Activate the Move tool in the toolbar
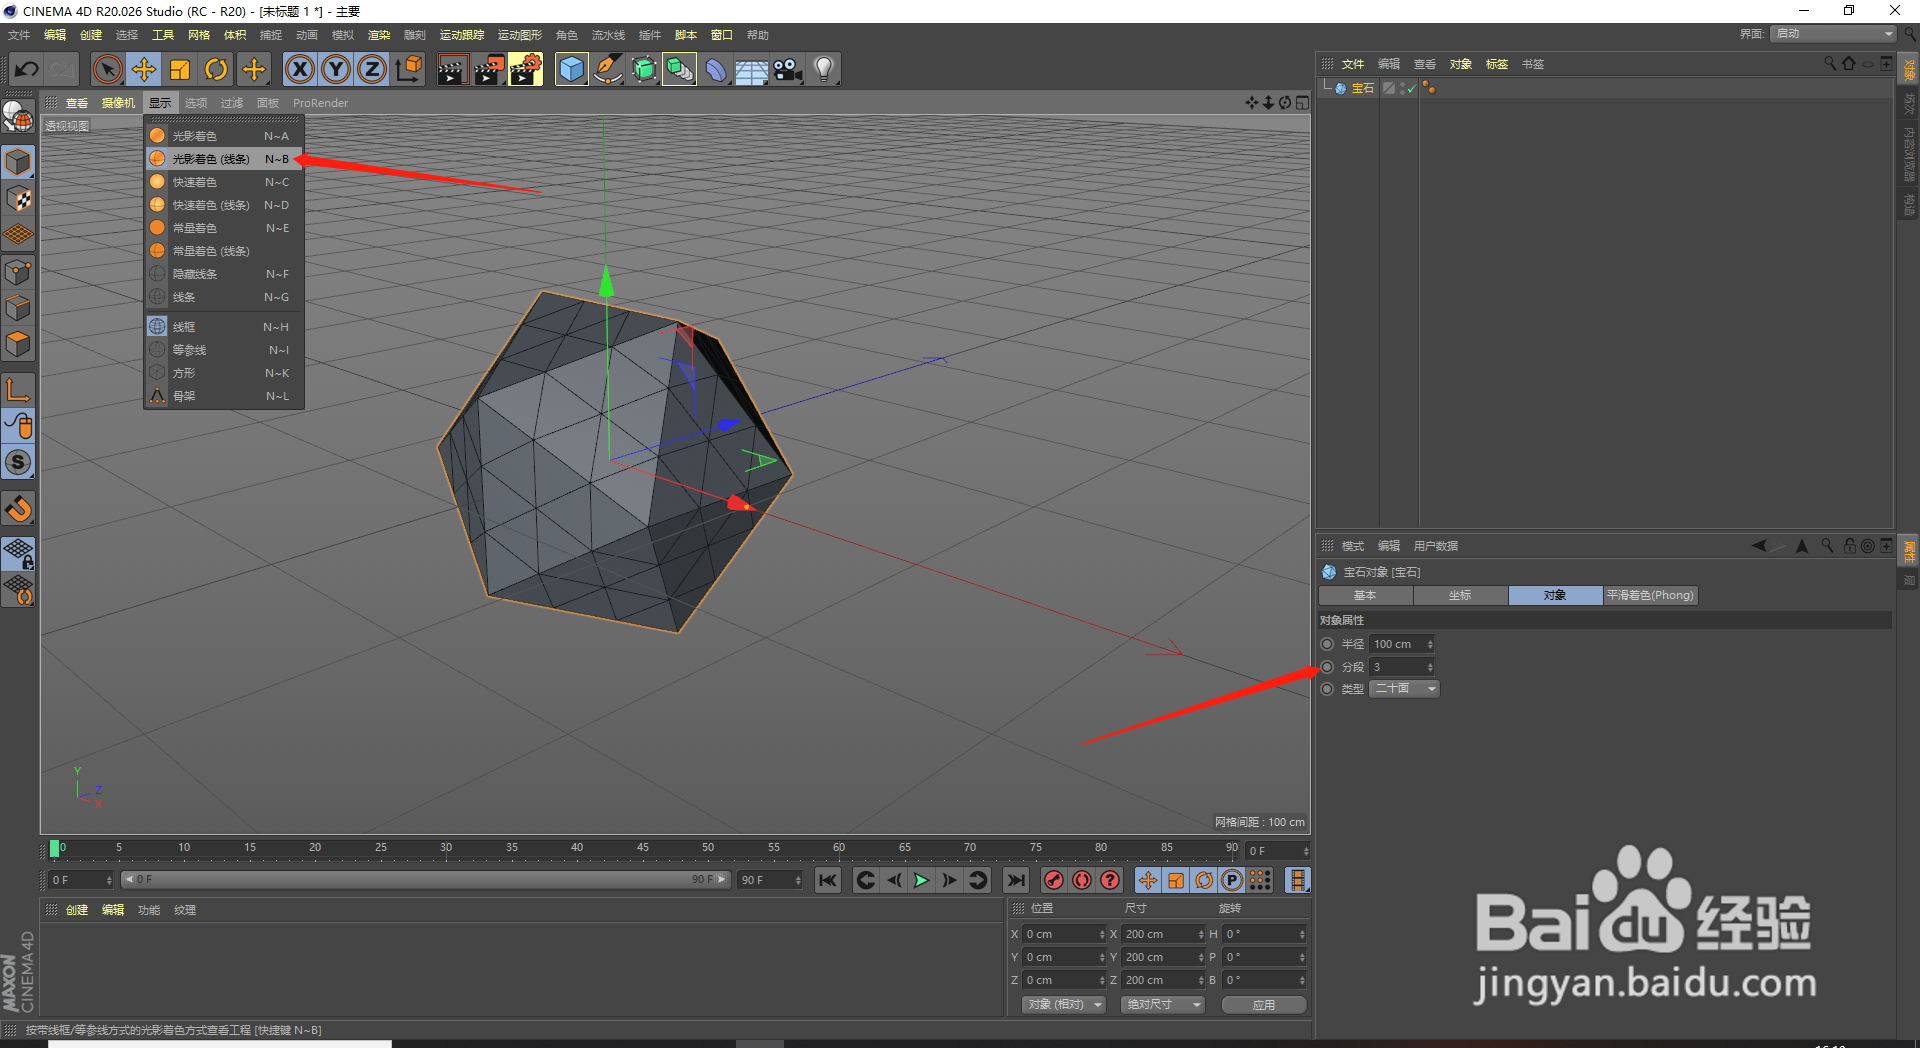Viewport: 1920px width, 1048px height. [x=143, y=69]
